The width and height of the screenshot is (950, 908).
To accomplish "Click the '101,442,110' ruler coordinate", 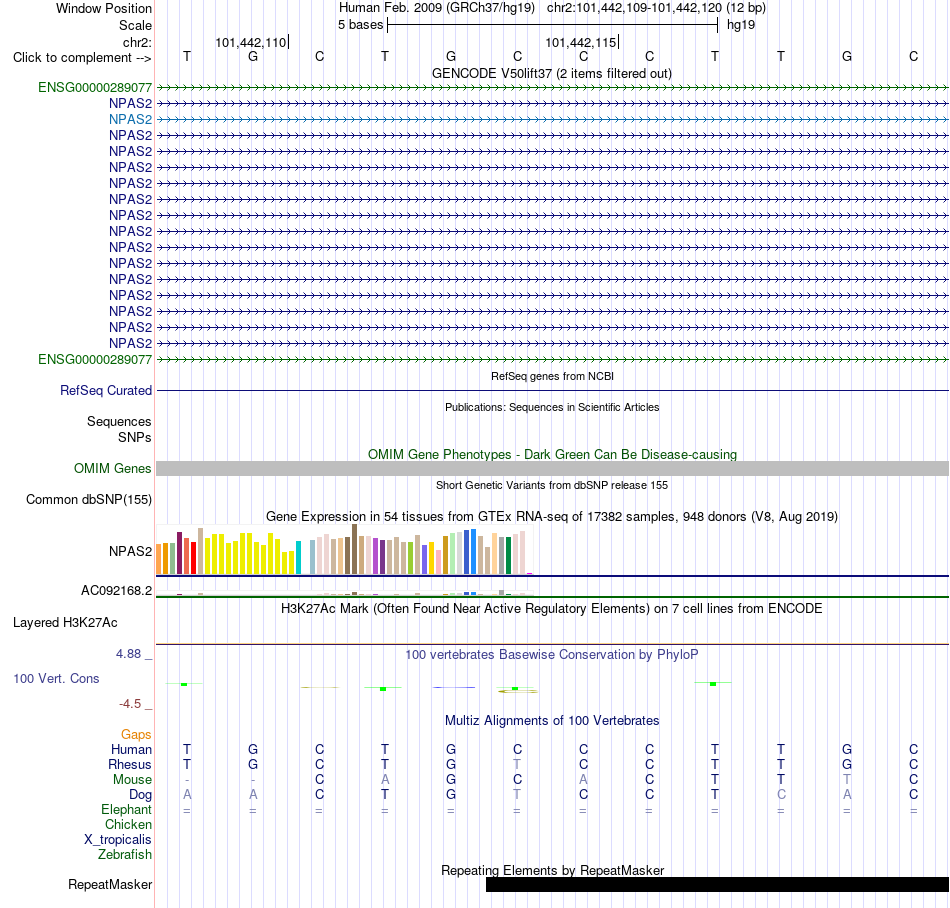I will click(x=251, y=42).
